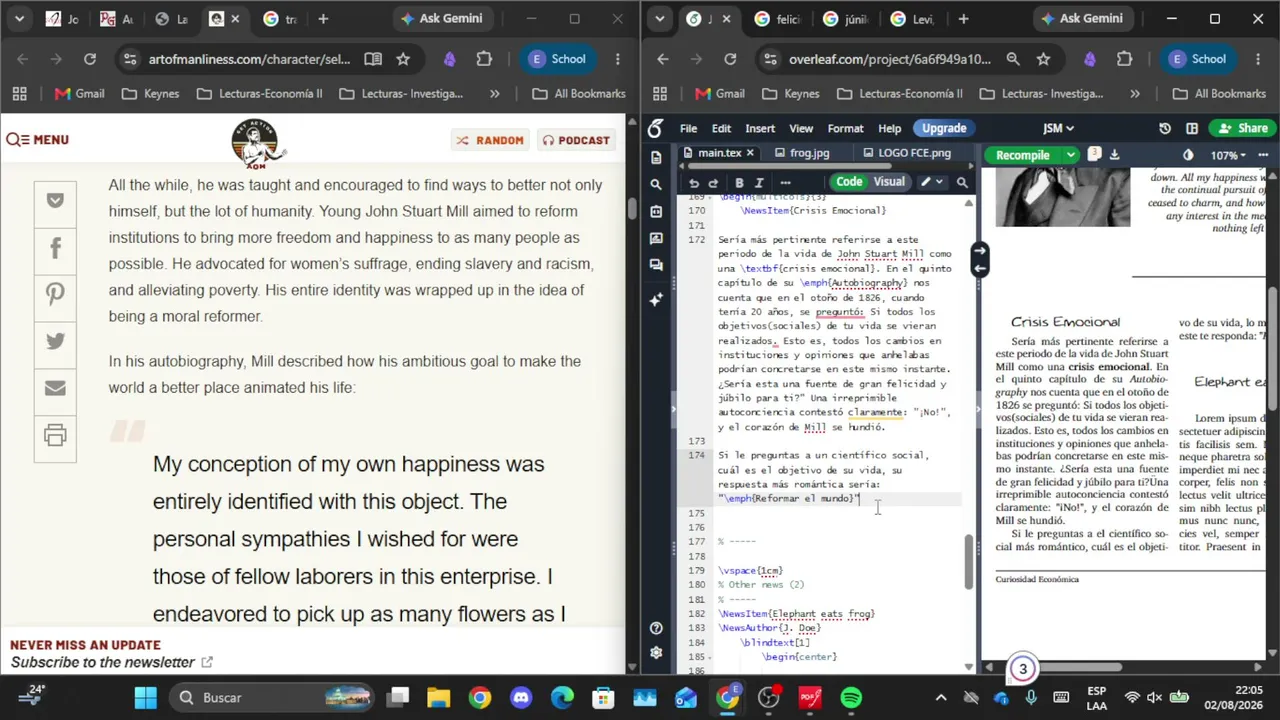Click the Overleaf Share button
1280x720 pixels.
[x=1241, y=128]
